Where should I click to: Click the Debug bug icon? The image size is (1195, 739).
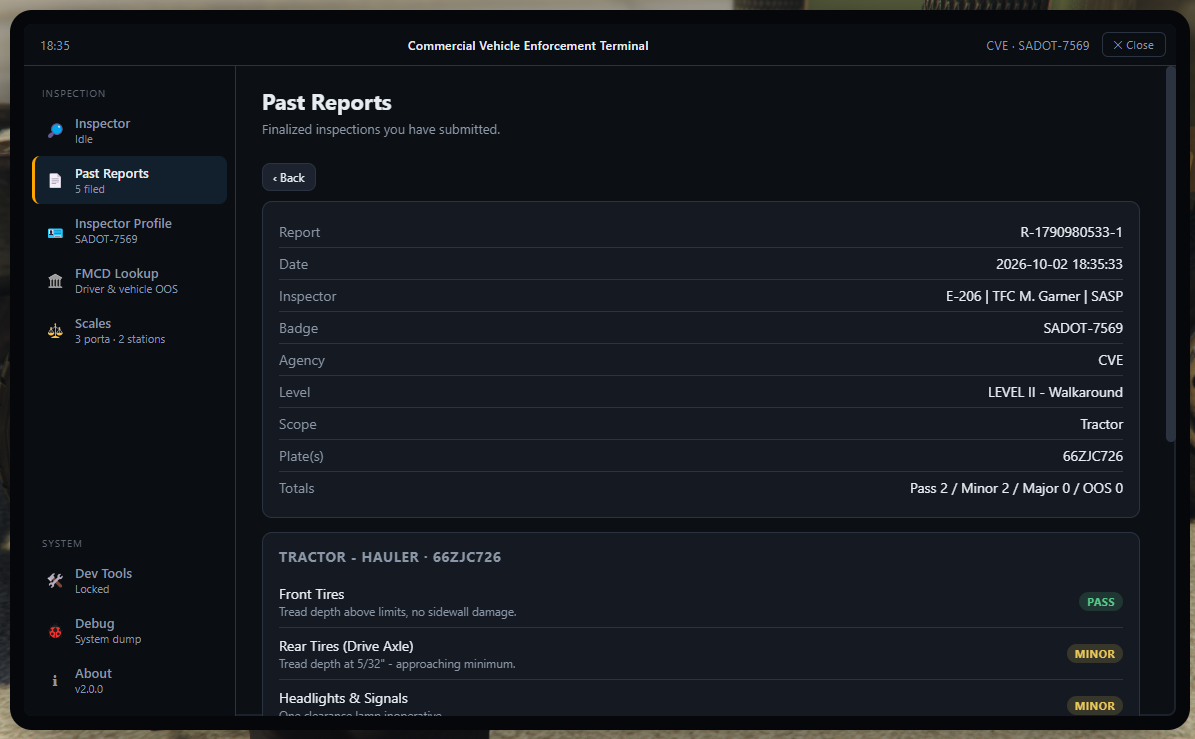(x=55, y=632)
